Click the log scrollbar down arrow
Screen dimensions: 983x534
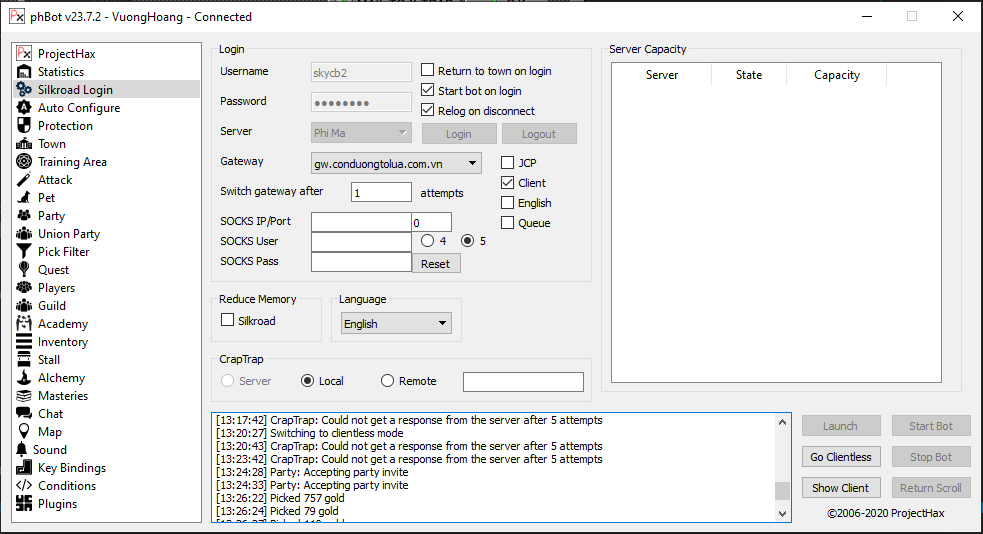coord(782,513)
